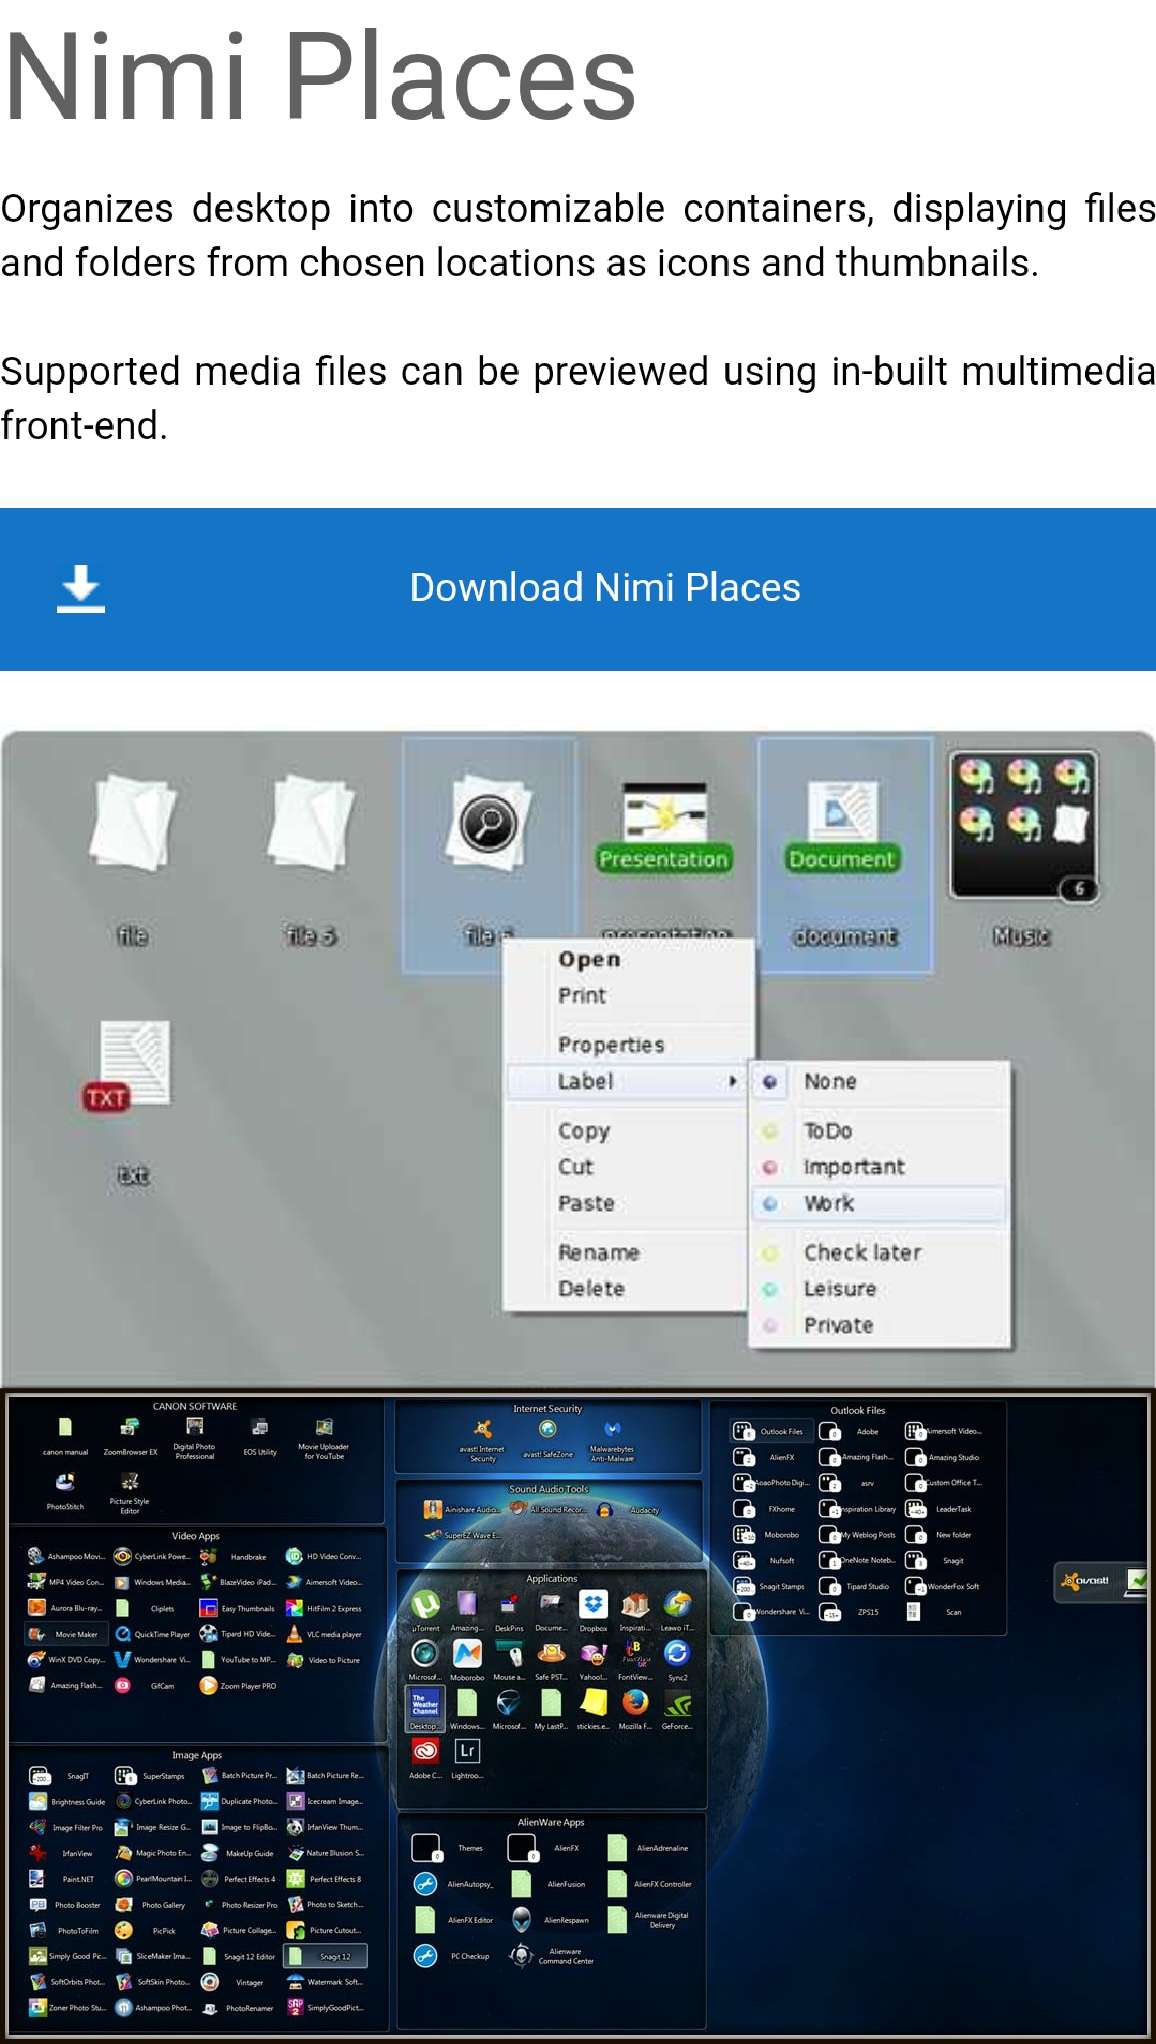This screenshot has width=1156, height=2044.
Task: Pick the Check later label color
Action: (x=770, y=1253)
